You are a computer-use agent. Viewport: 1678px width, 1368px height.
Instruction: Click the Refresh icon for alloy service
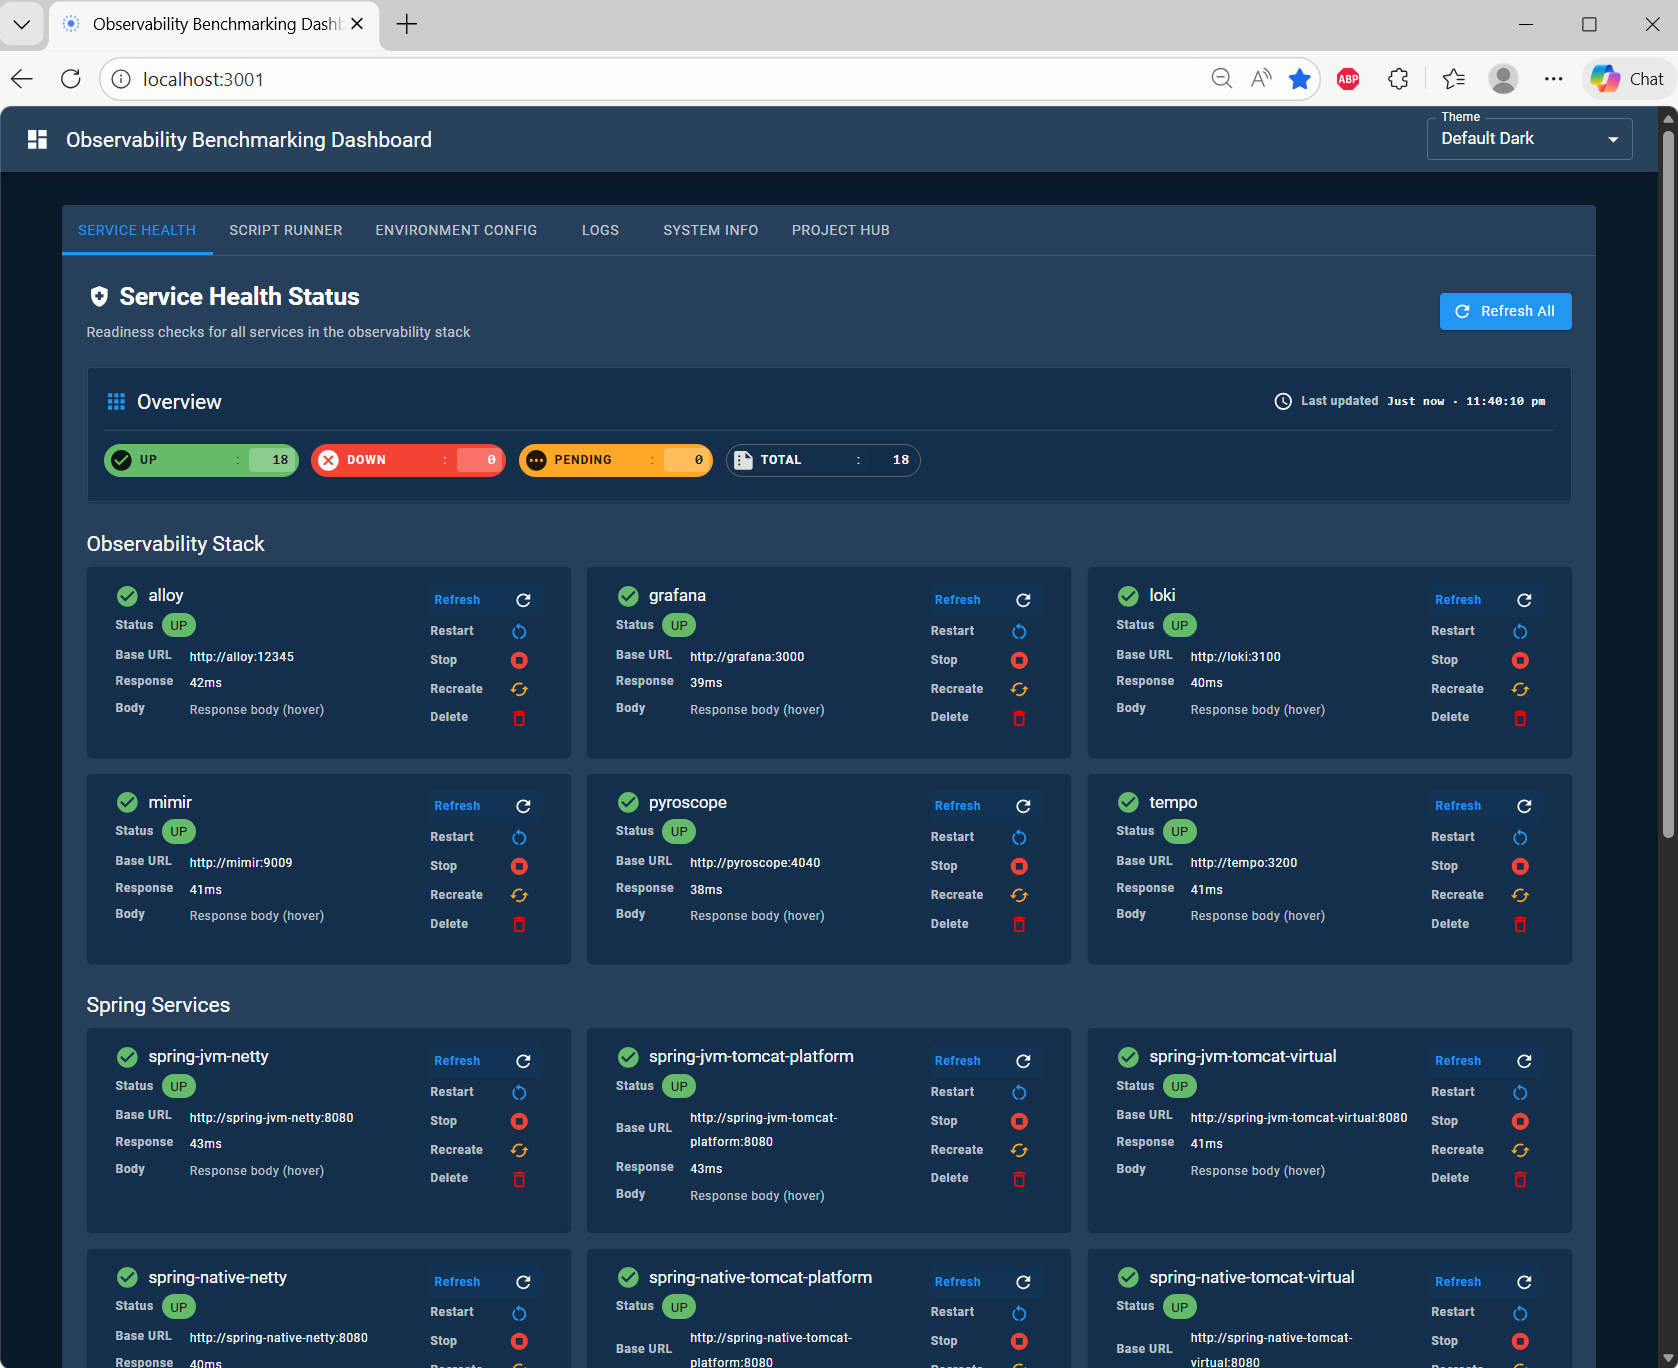pos(523,600)
